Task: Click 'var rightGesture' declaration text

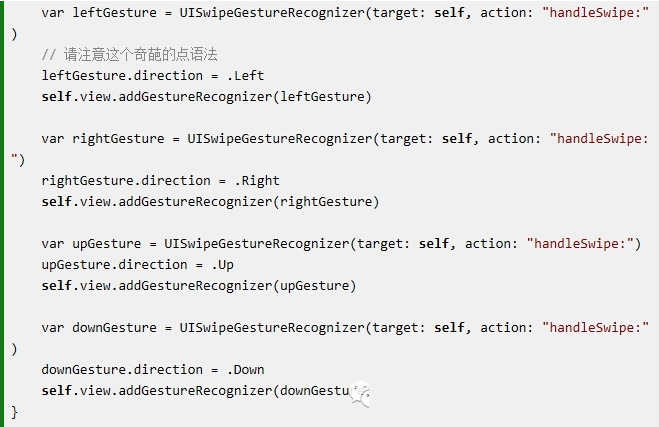Action: pyautogui.click(x=103, y=139)
